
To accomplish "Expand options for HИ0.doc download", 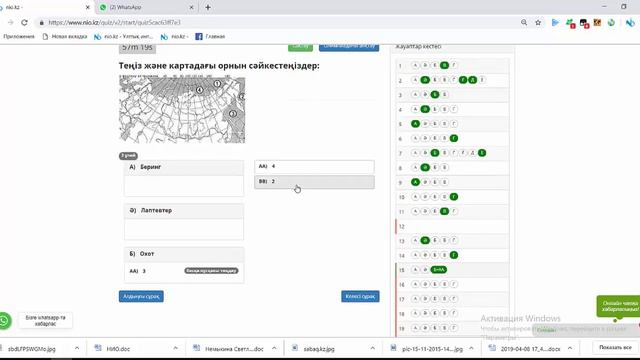I will (176, 348).
